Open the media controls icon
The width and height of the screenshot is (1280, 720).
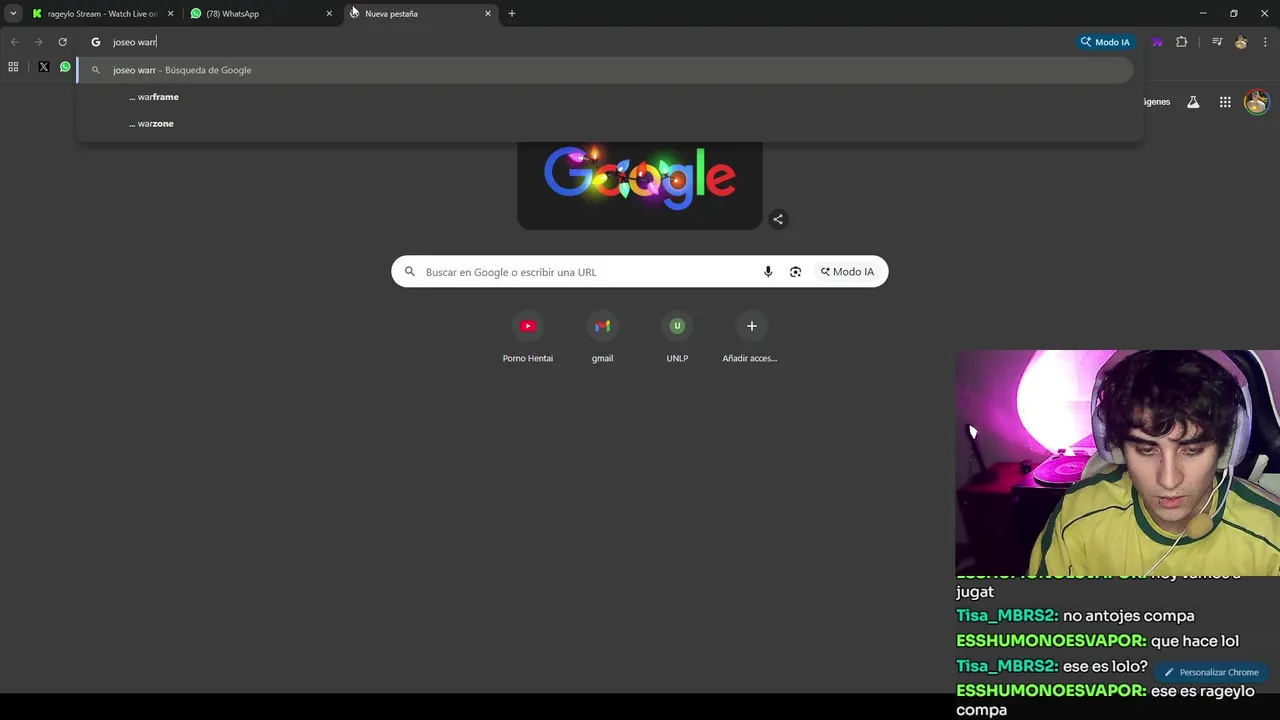click(1217, 42)
